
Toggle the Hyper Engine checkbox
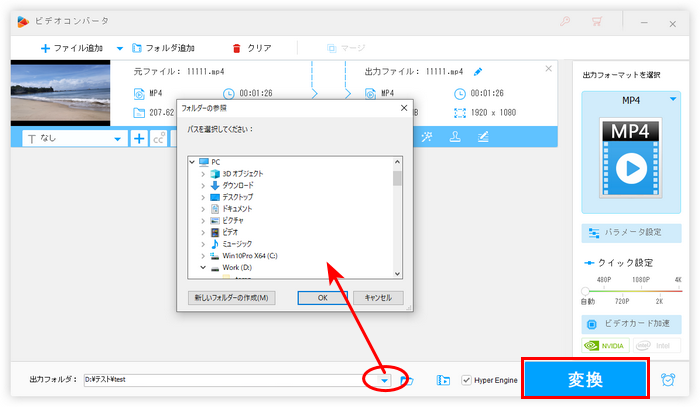[466, 380]
